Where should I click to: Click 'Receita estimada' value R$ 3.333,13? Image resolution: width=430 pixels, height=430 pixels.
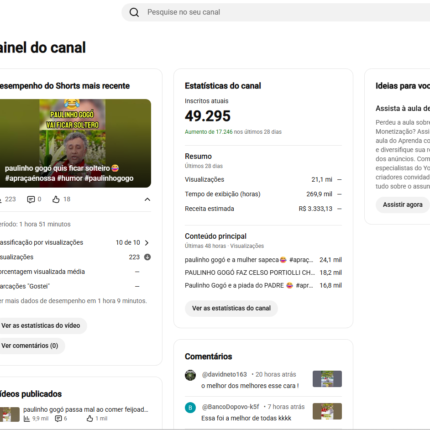315,209
